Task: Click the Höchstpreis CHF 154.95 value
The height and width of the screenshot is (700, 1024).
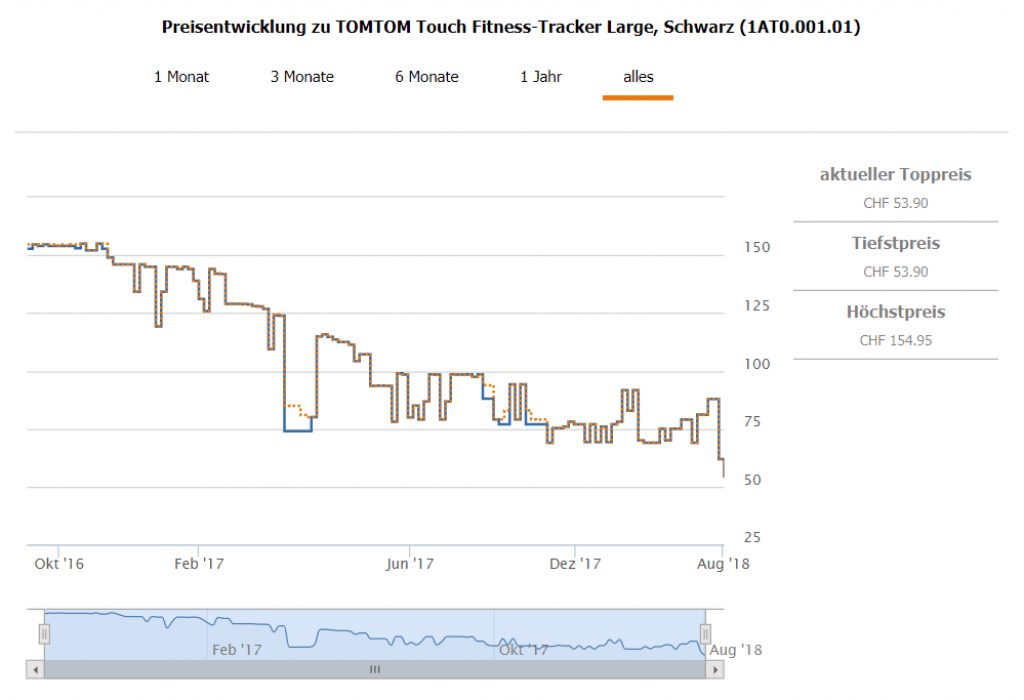Action: click(895, 340)
